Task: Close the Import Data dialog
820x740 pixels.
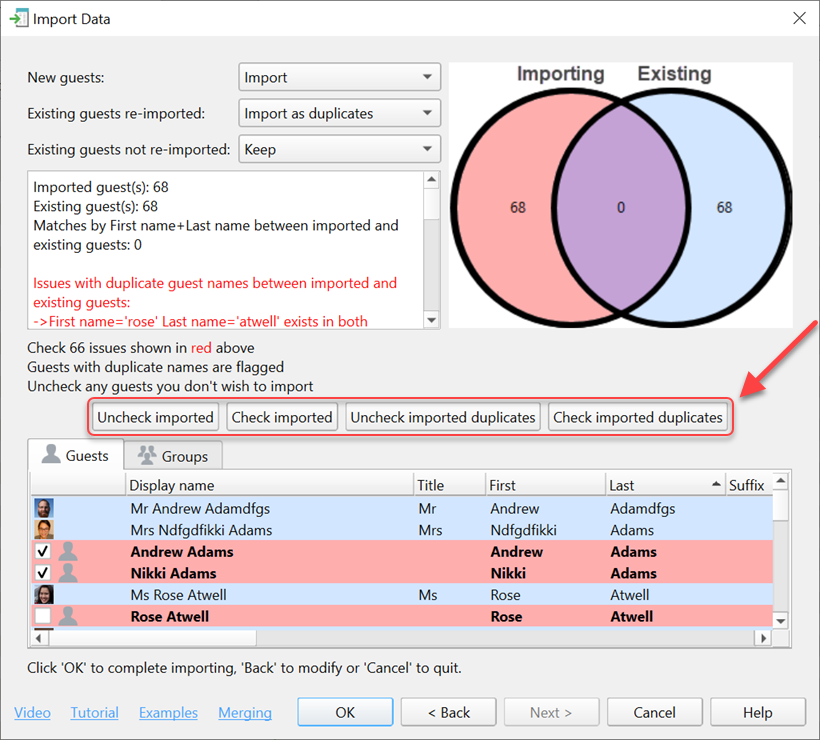Action: [x=798, y=18]
